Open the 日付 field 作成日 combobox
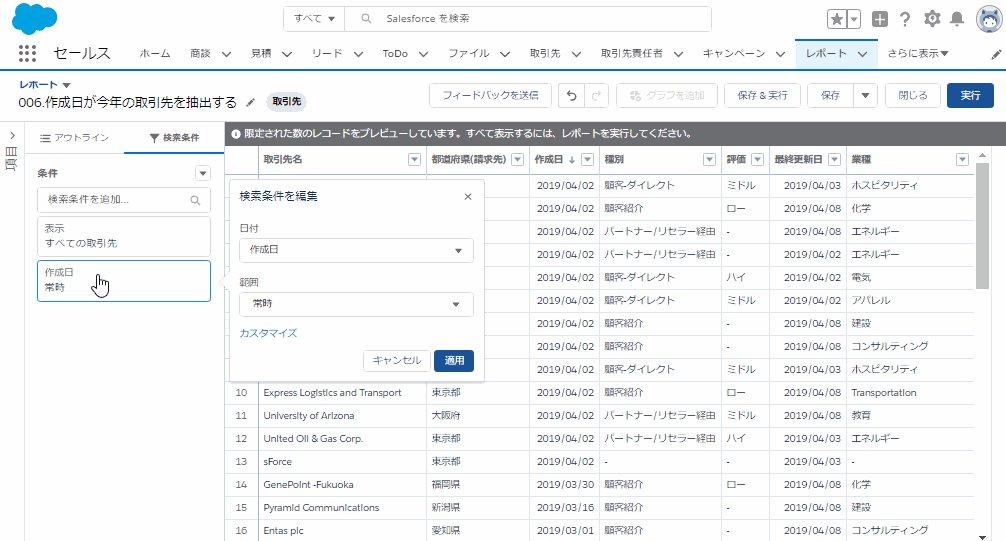Image resolution: width=1006 pixels, height=541 pixels. coord(356,250)
